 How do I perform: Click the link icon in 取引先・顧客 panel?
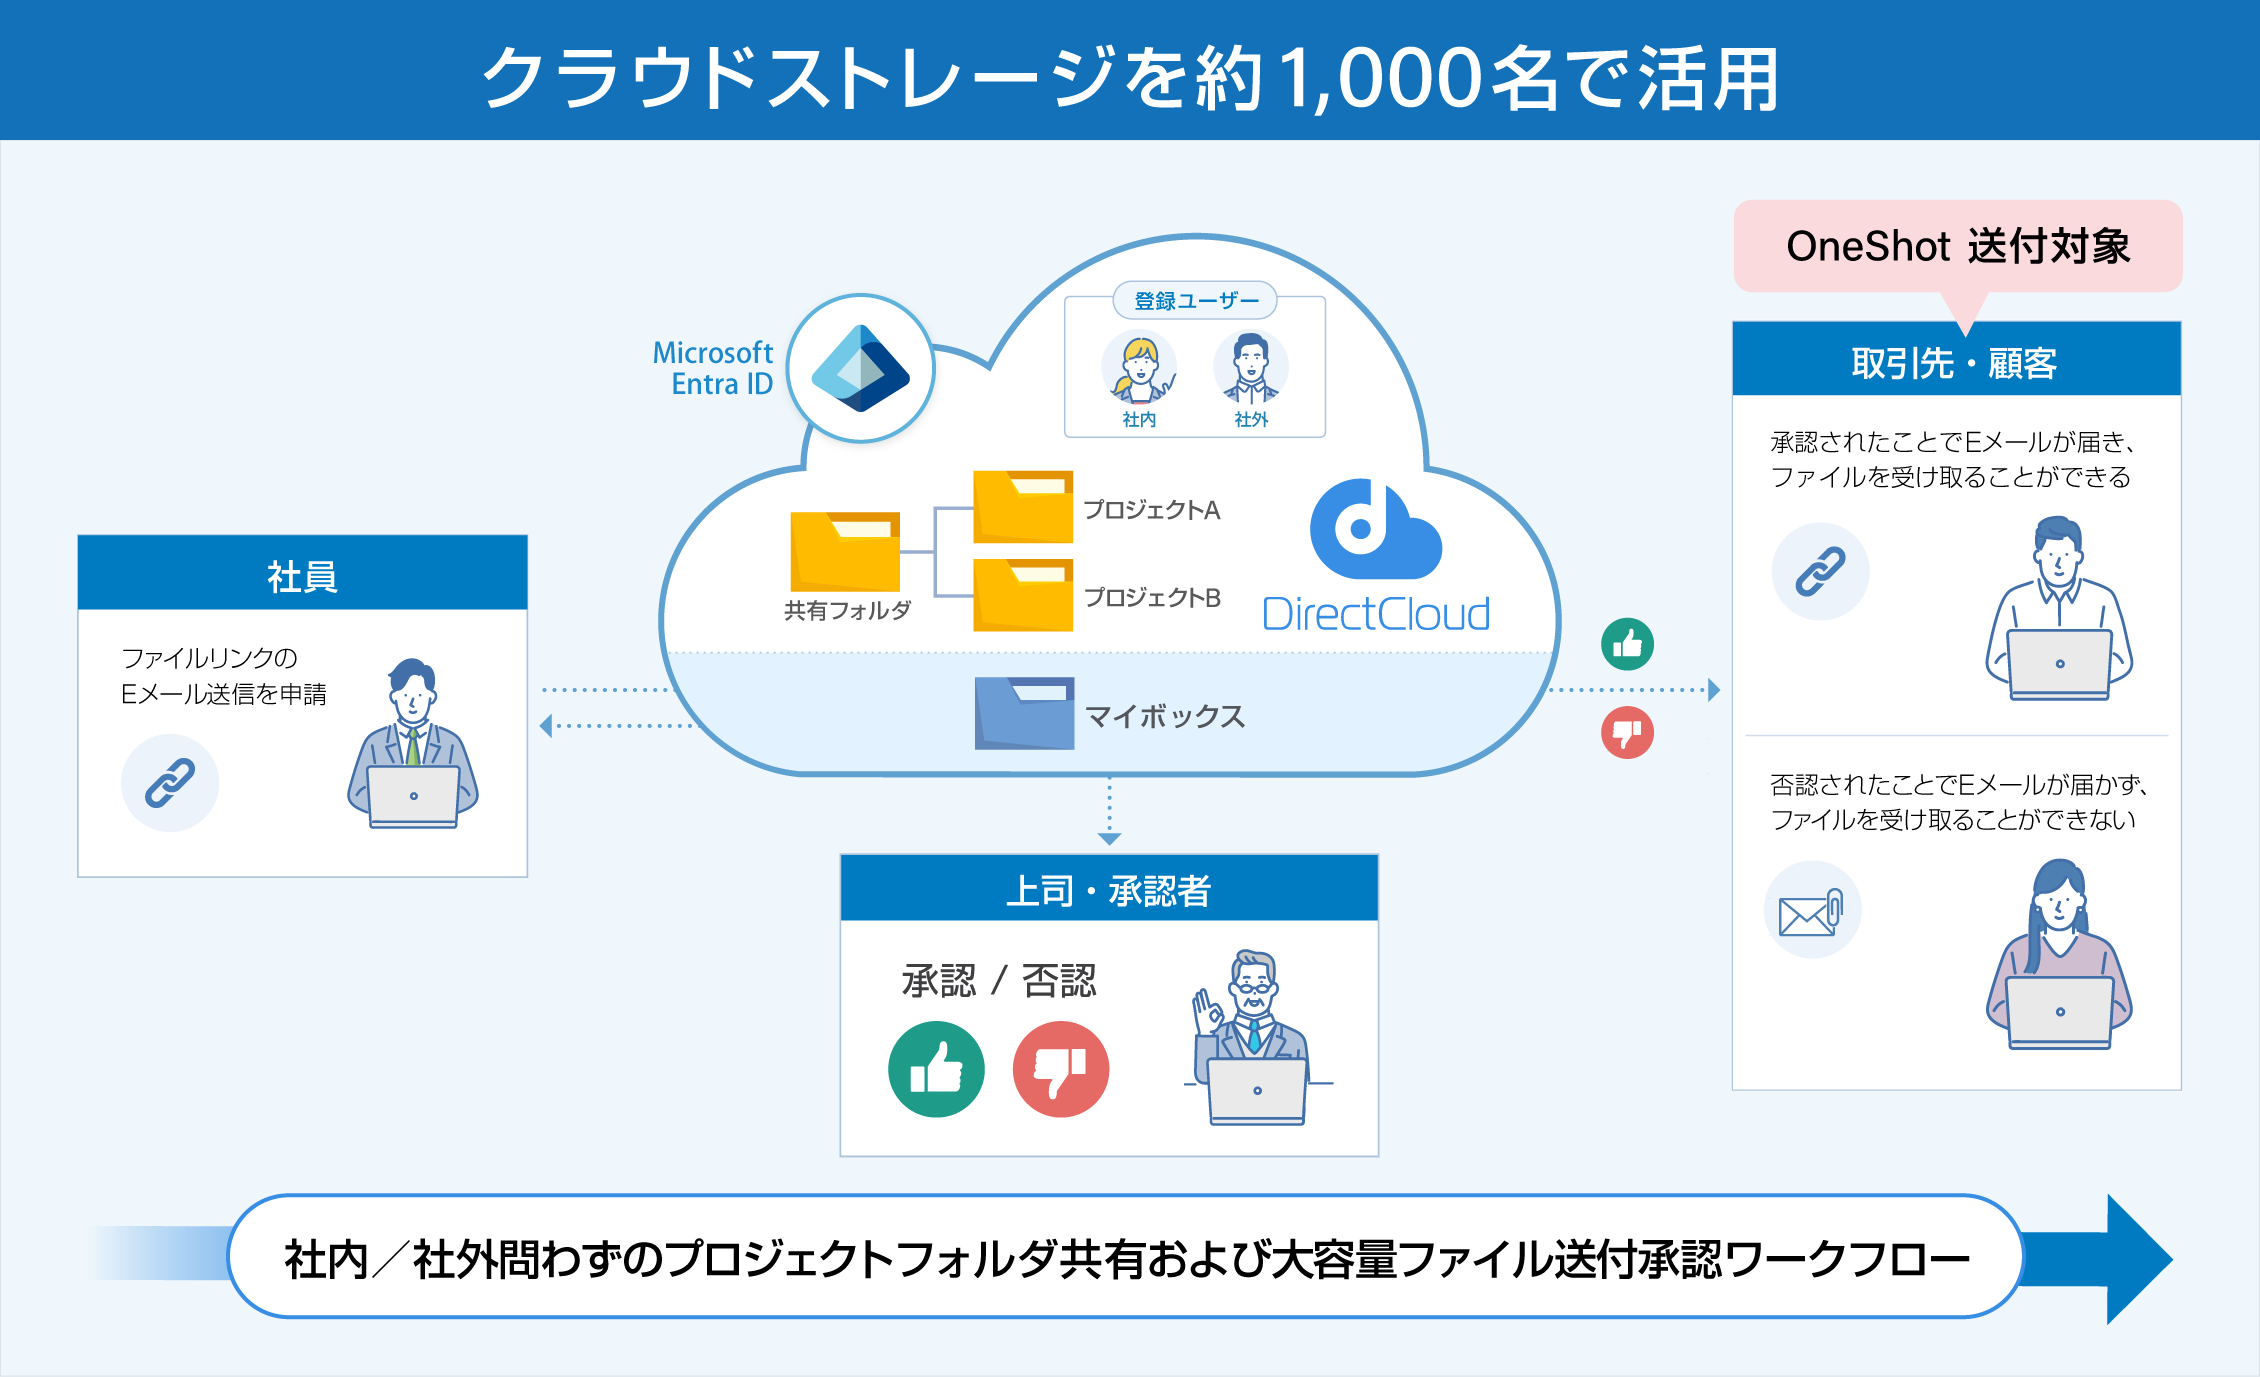[x=1820, y=571]
